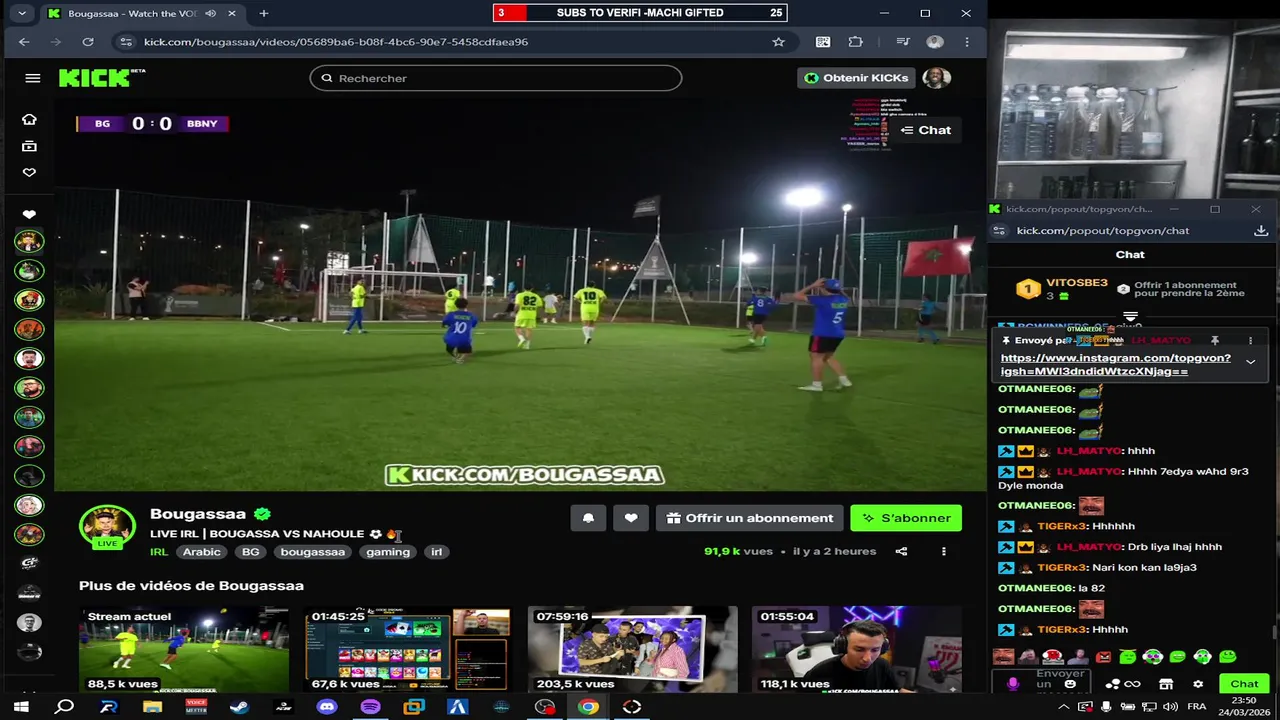The height and width of the screenshot is (720, 1280).
Task: Select the Arabic tag
Action: (201, 552)
